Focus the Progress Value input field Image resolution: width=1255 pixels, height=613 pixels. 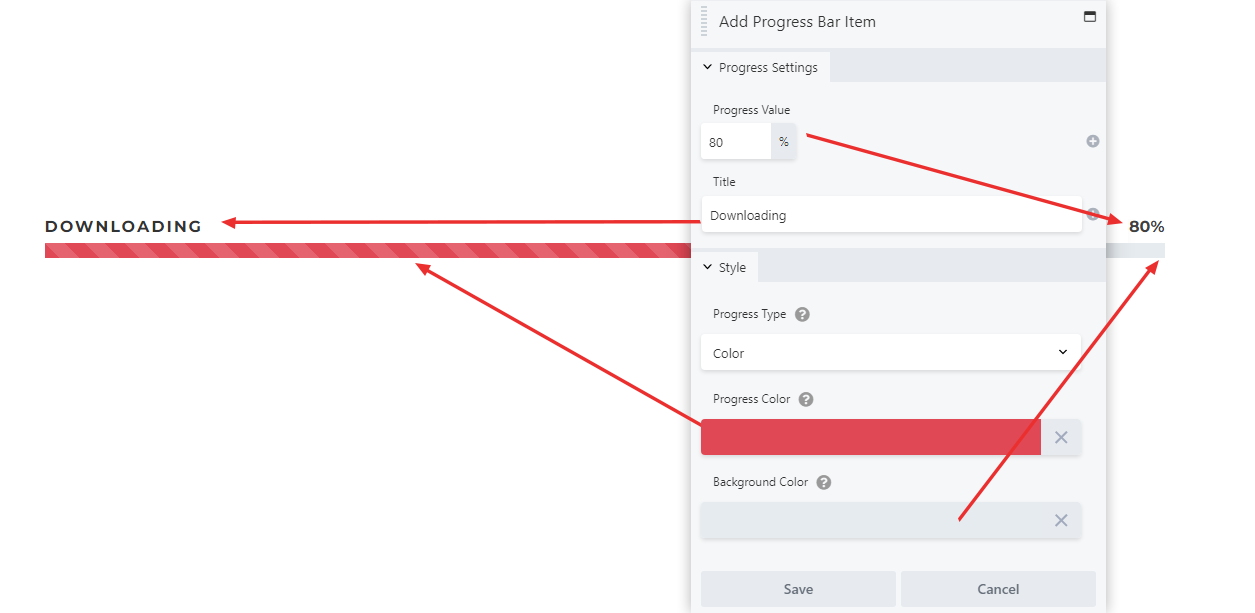tap(736, 142)
